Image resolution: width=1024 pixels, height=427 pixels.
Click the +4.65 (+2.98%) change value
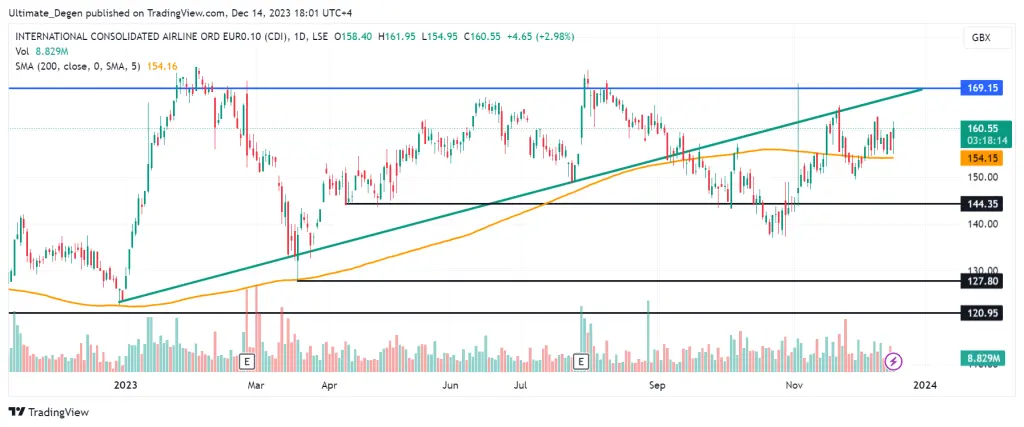tap(542, 37)
